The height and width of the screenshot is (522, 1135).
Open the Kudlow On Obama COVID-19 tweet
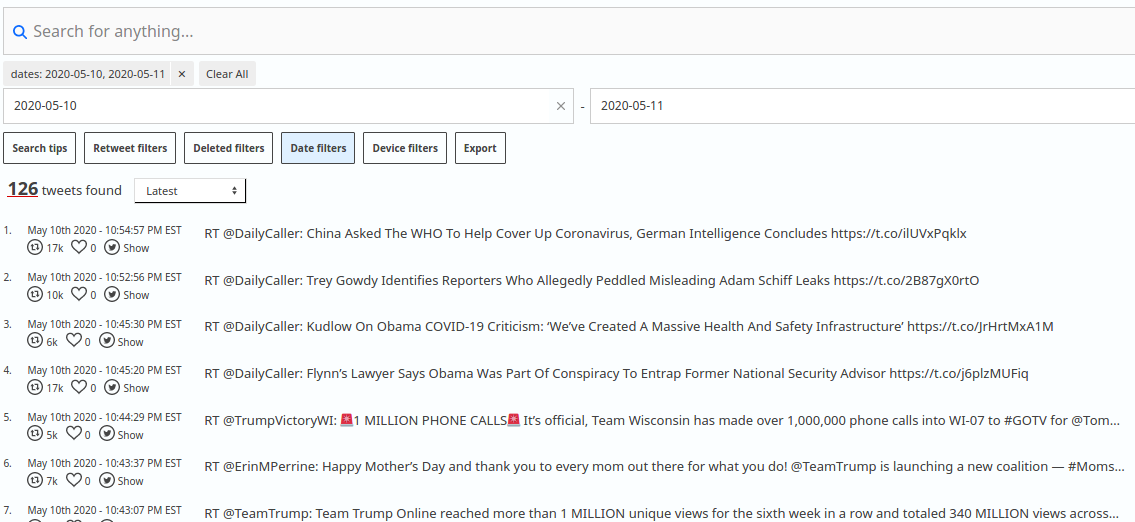point(629,327)
